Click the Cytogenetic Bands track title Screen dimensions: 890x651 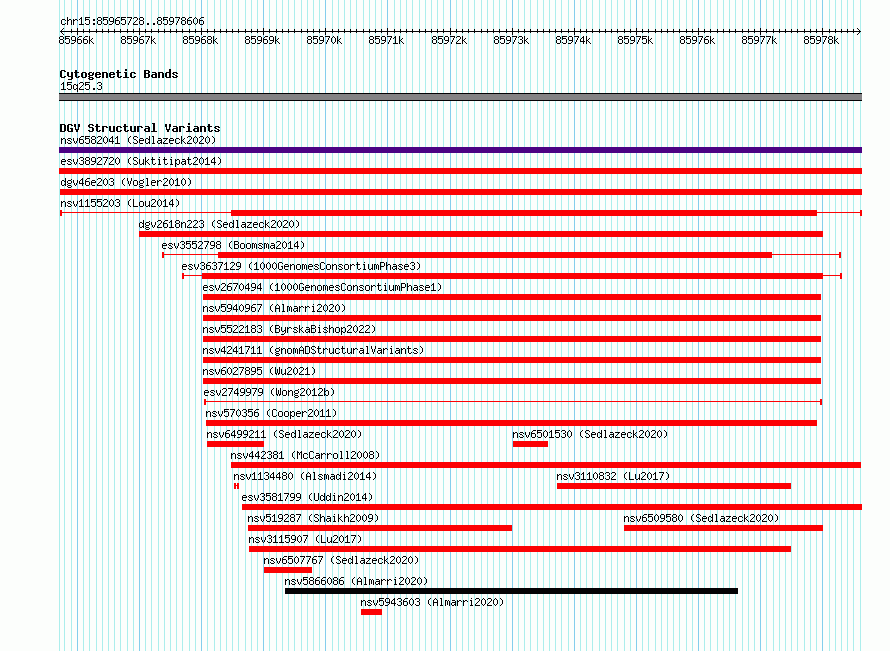click(119, 74)
